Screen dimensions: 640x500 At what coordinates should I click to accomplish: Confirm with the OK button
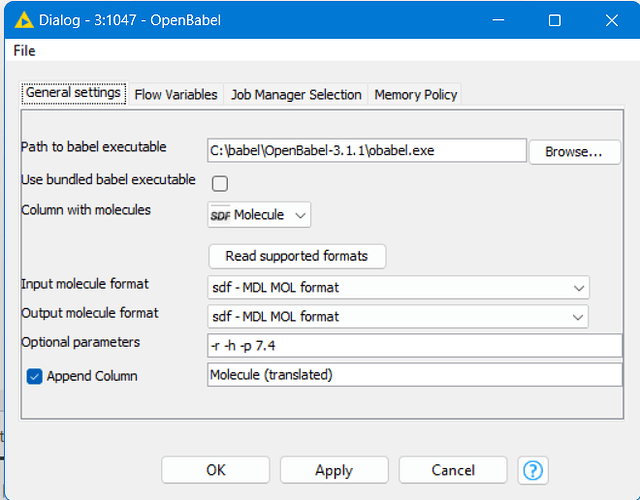point(216,470)
